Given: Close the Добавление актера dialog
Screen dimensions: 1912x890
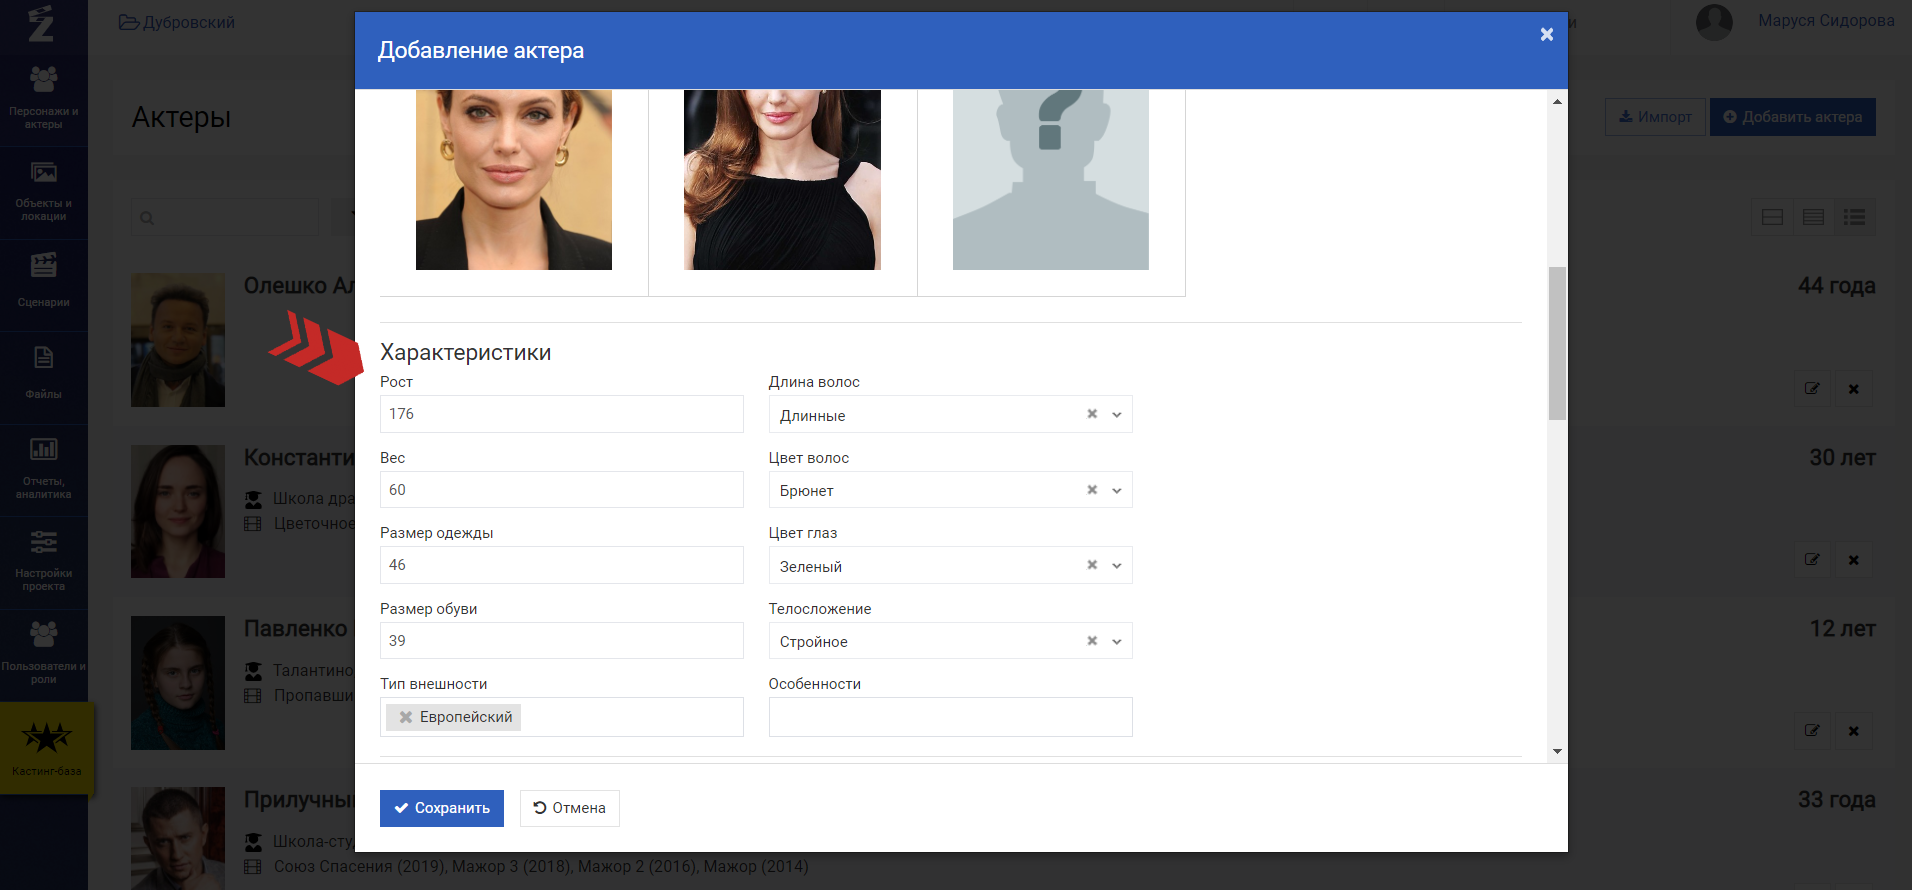Looking at the screenshot, I should tap(1546, 34).
